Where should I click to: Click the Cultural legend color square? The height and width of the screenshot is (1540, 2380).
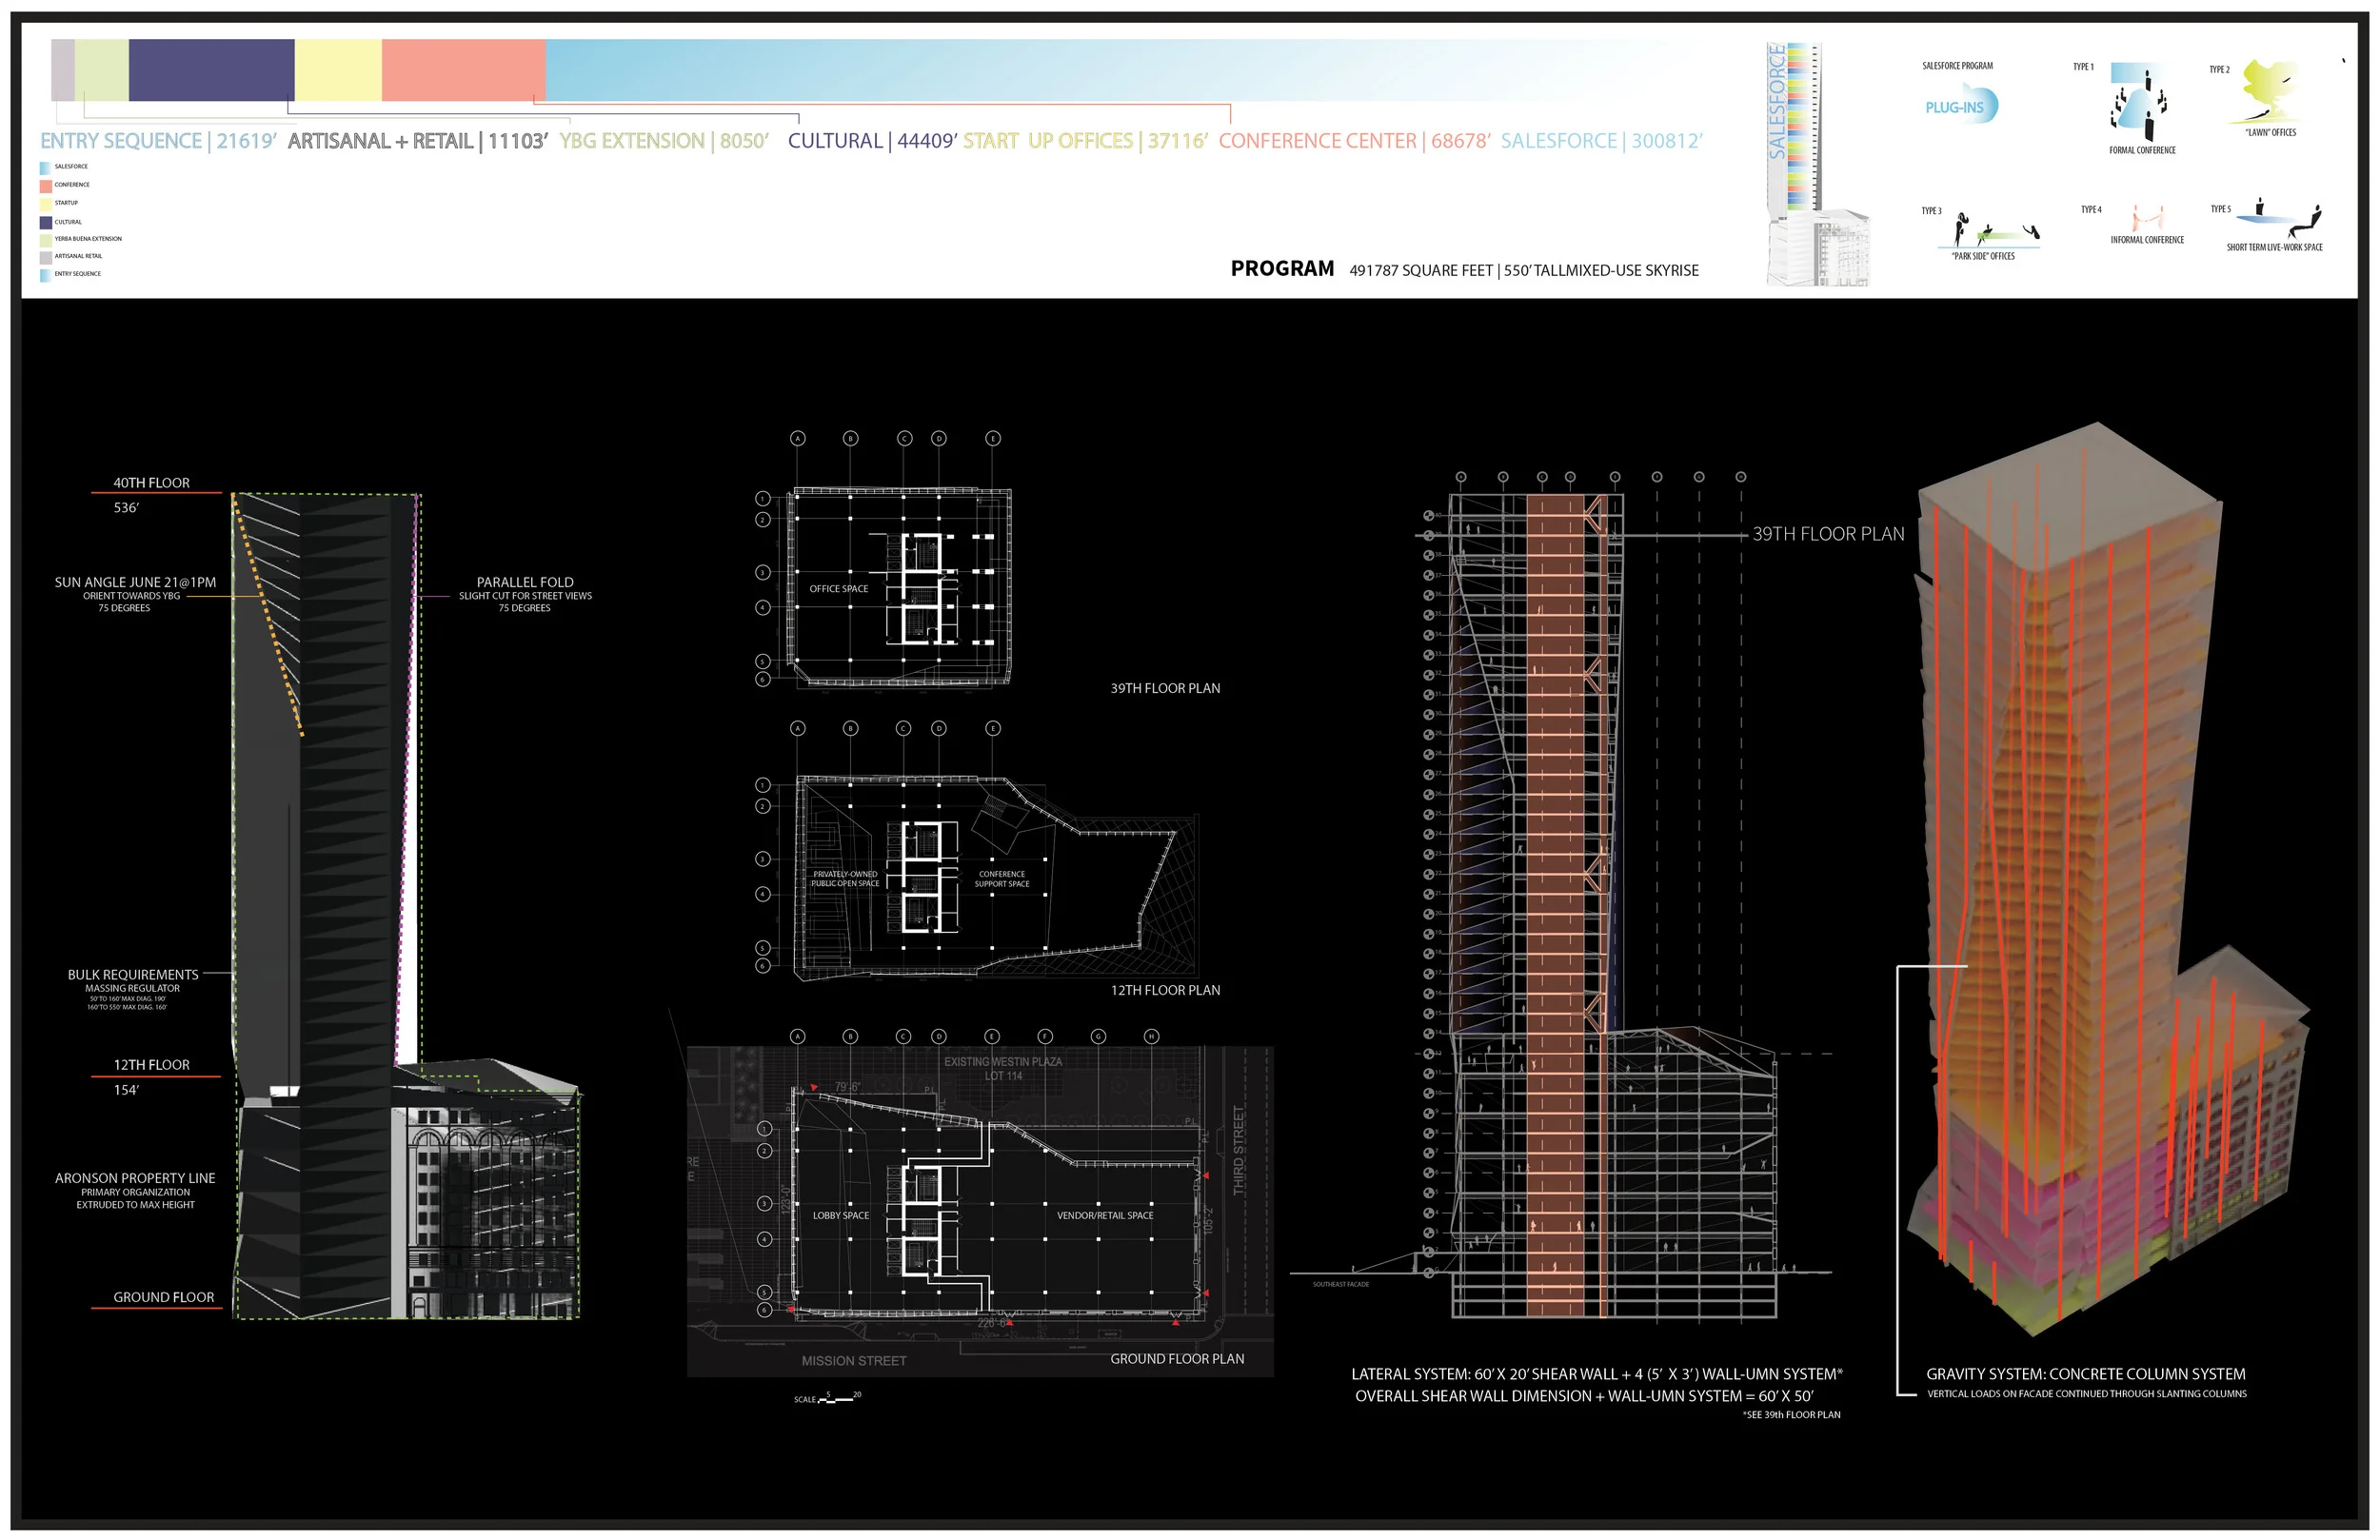[45, 222]
